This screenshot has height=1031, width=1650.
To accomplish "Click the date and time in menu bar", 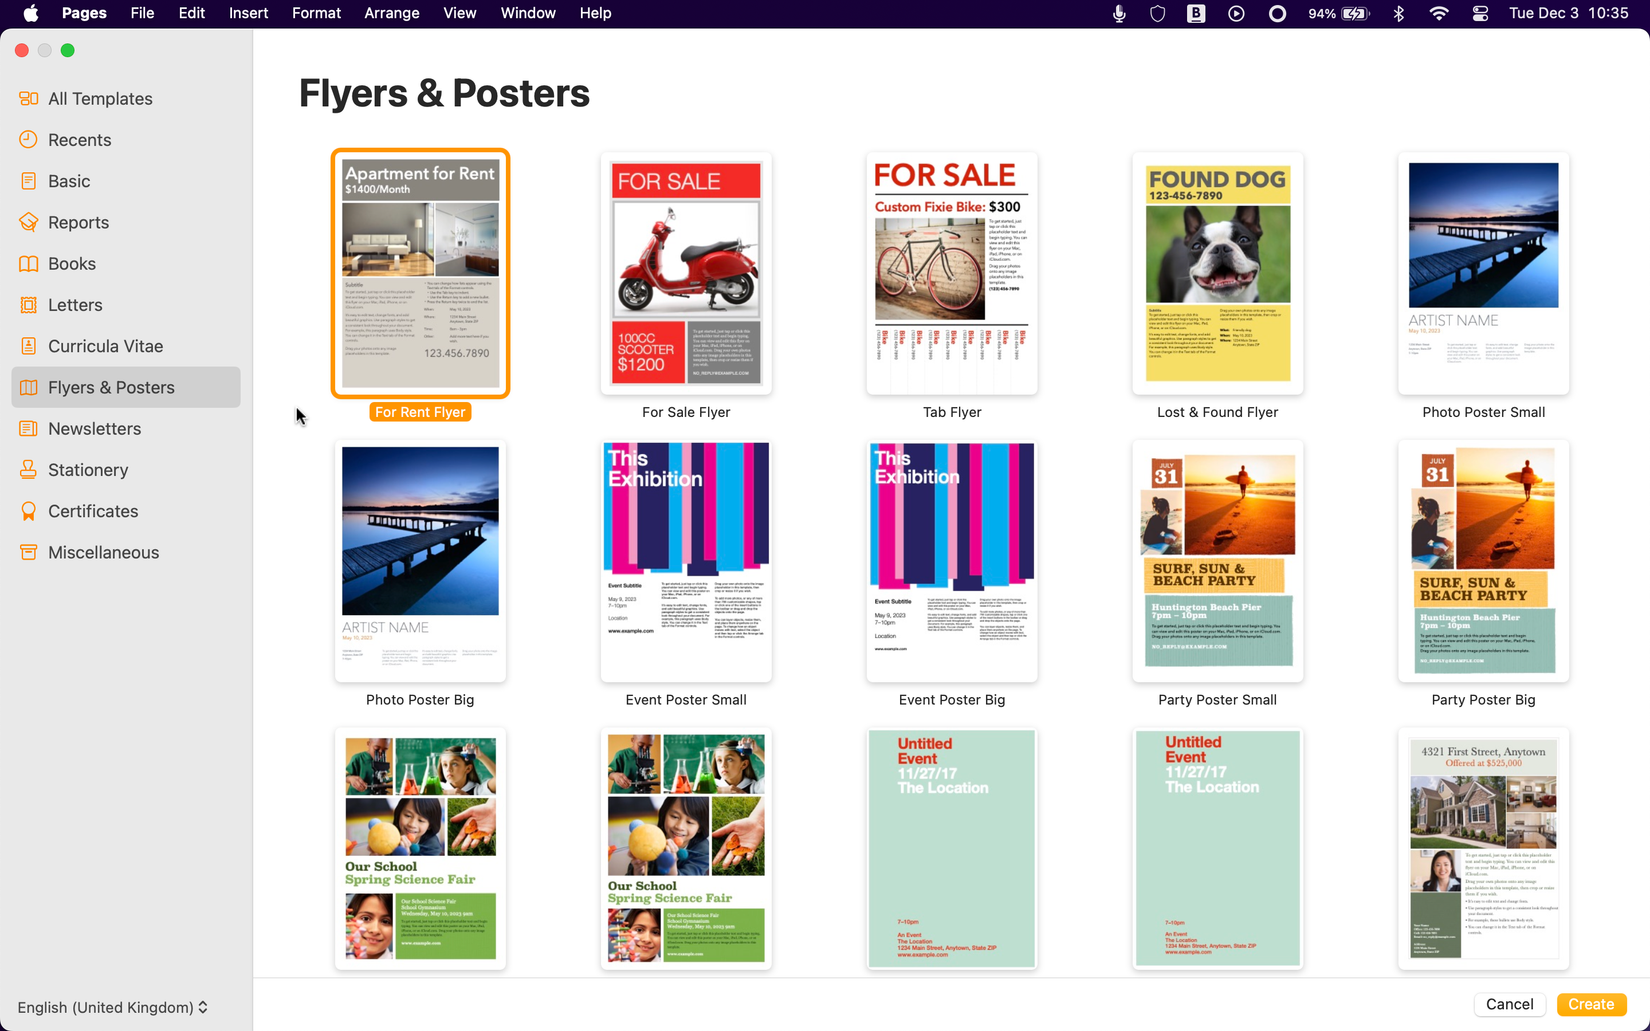I will click(x=1568, y=13).
